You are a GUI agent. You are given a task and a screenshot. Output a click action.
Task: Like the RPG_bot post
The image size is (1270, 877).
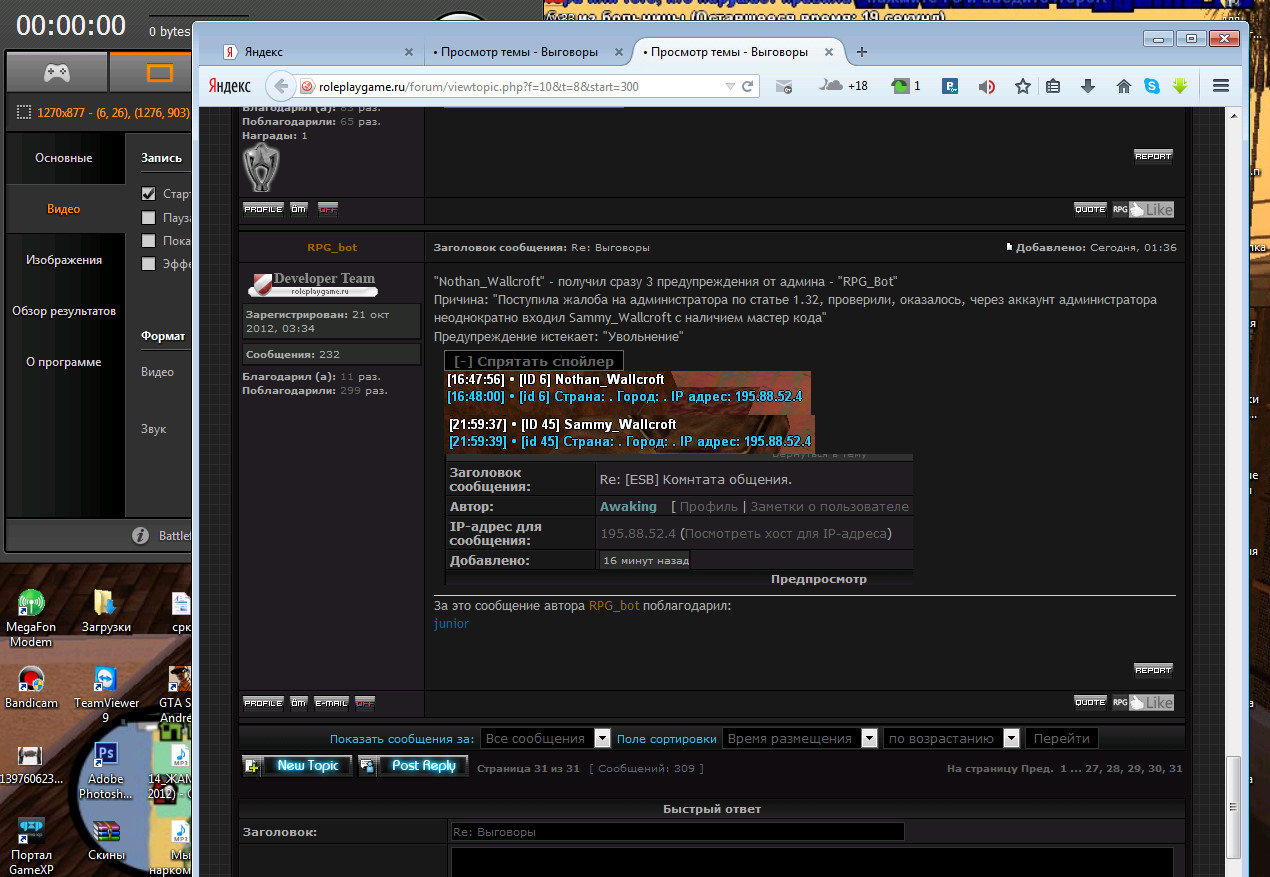(x=1144, y=702)
